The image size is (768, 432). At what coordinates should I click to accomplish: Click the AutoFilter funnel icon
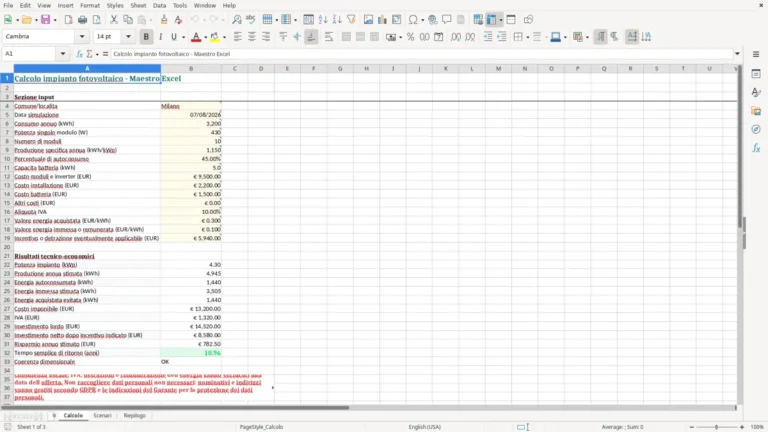pyautogui.click(x=351, y=20)
